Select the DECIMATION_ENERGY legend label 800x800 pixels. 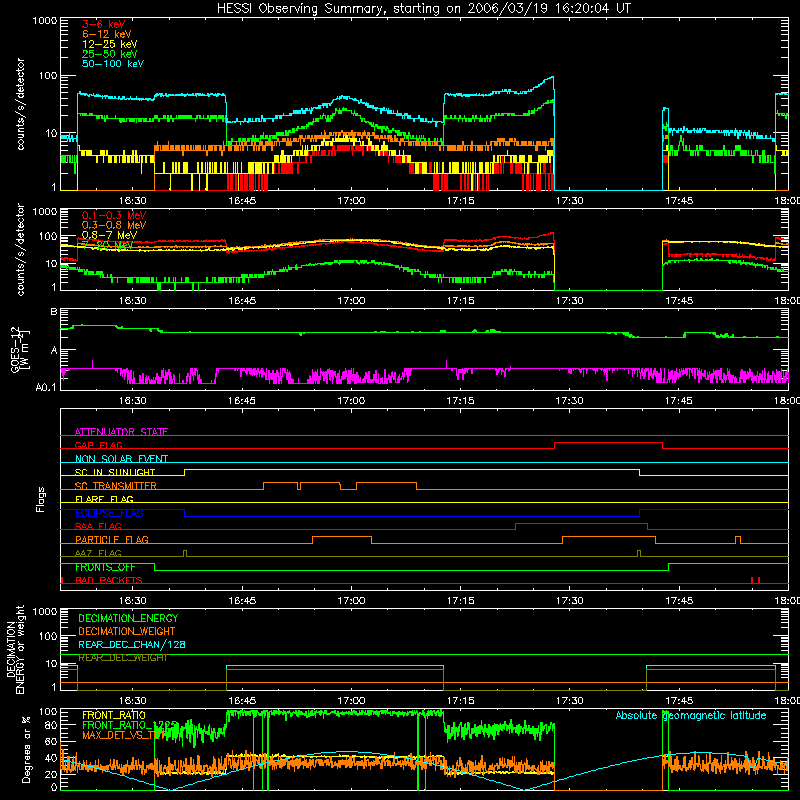point(128,618)
